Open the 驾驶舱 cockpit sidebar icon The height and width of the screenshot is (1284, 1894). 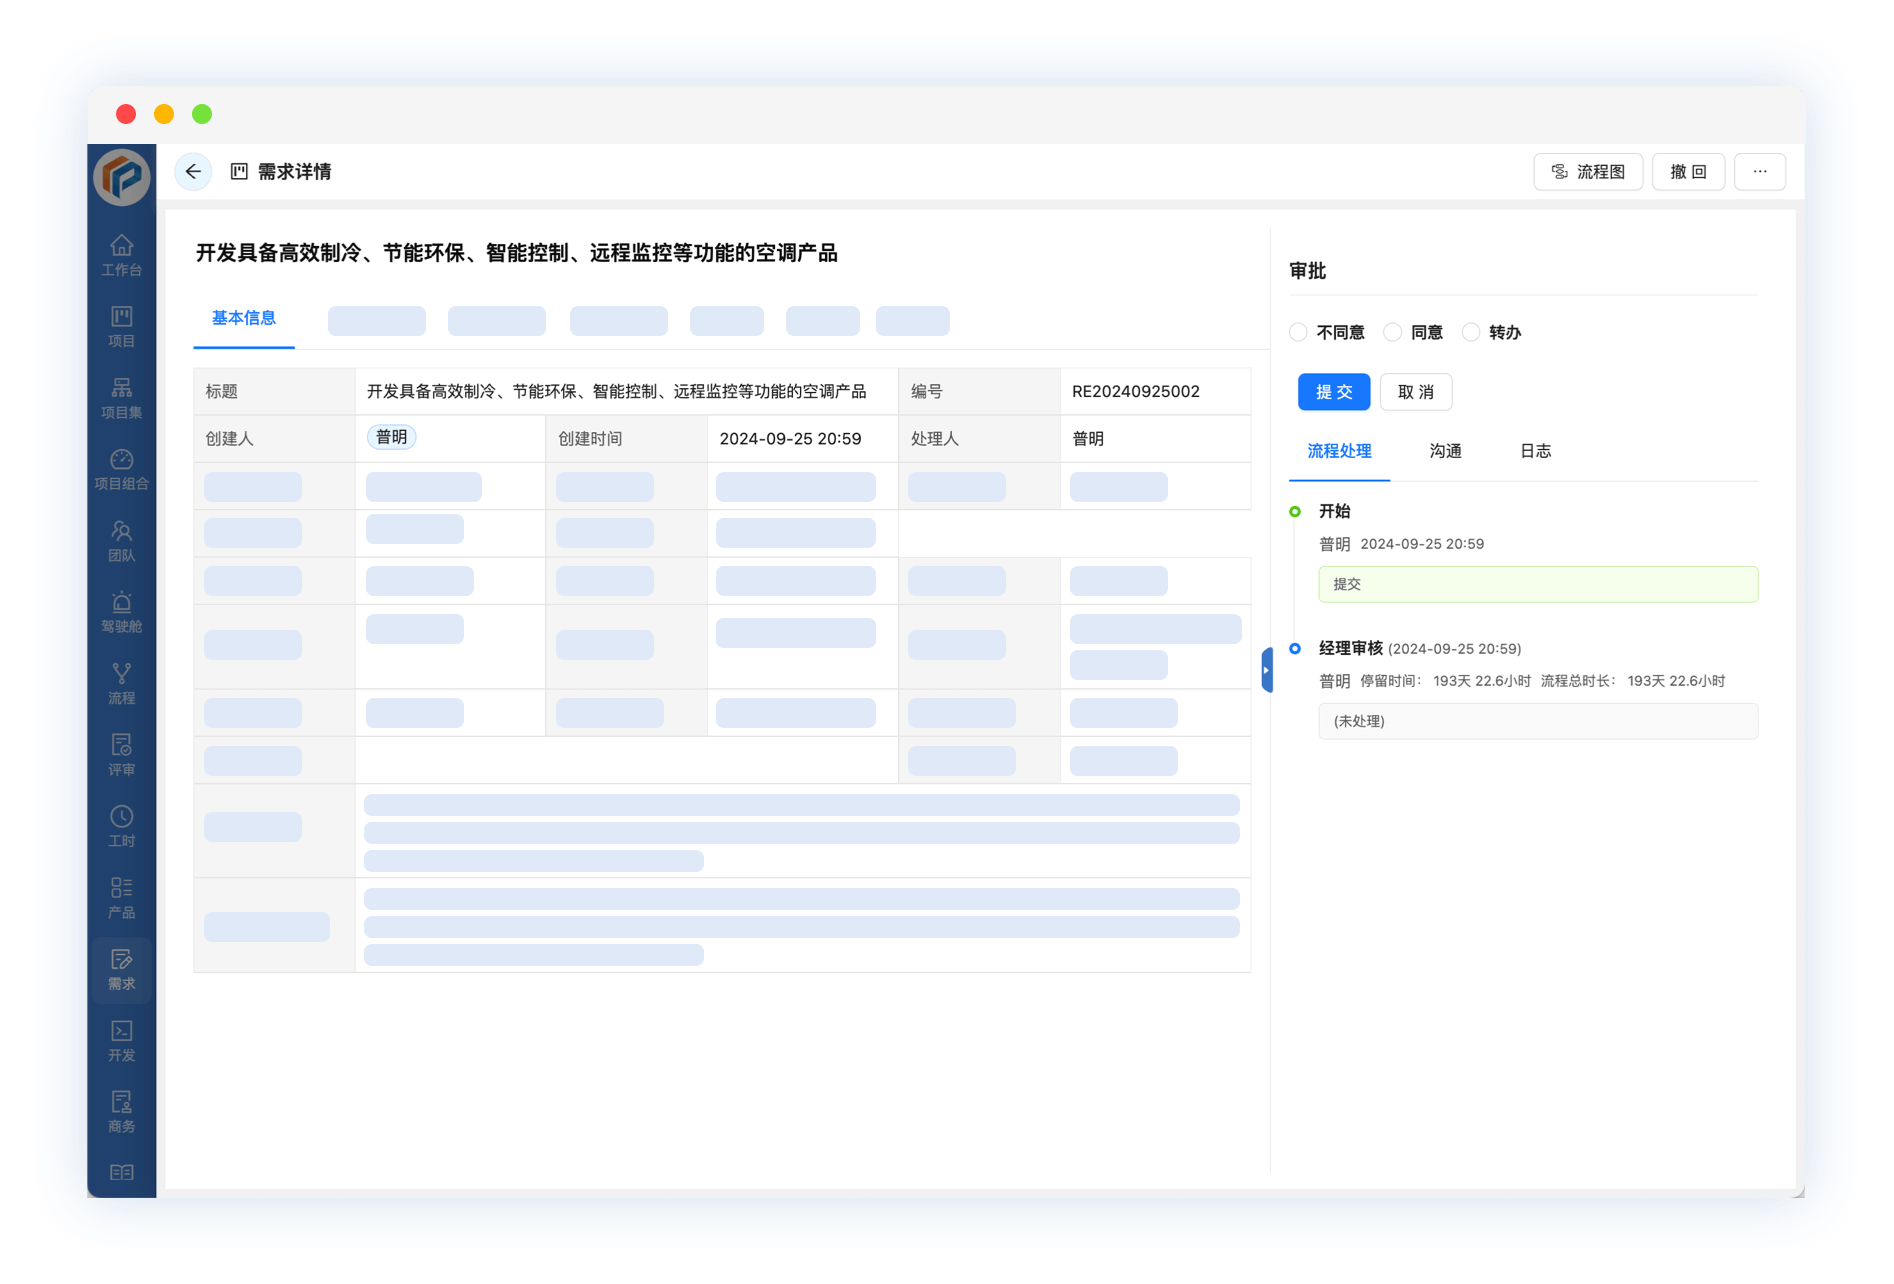(x=121, y=612)
